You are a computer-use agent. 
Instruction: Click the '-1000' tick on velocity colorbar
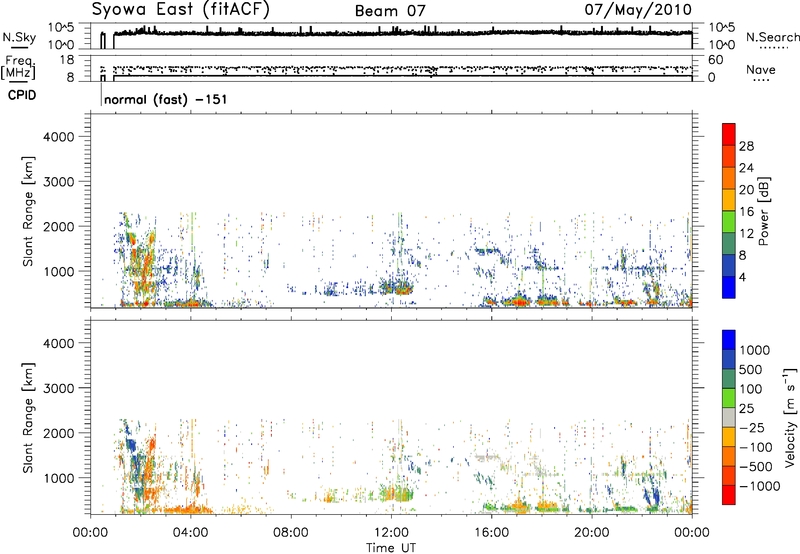click(x=759, y=486)
